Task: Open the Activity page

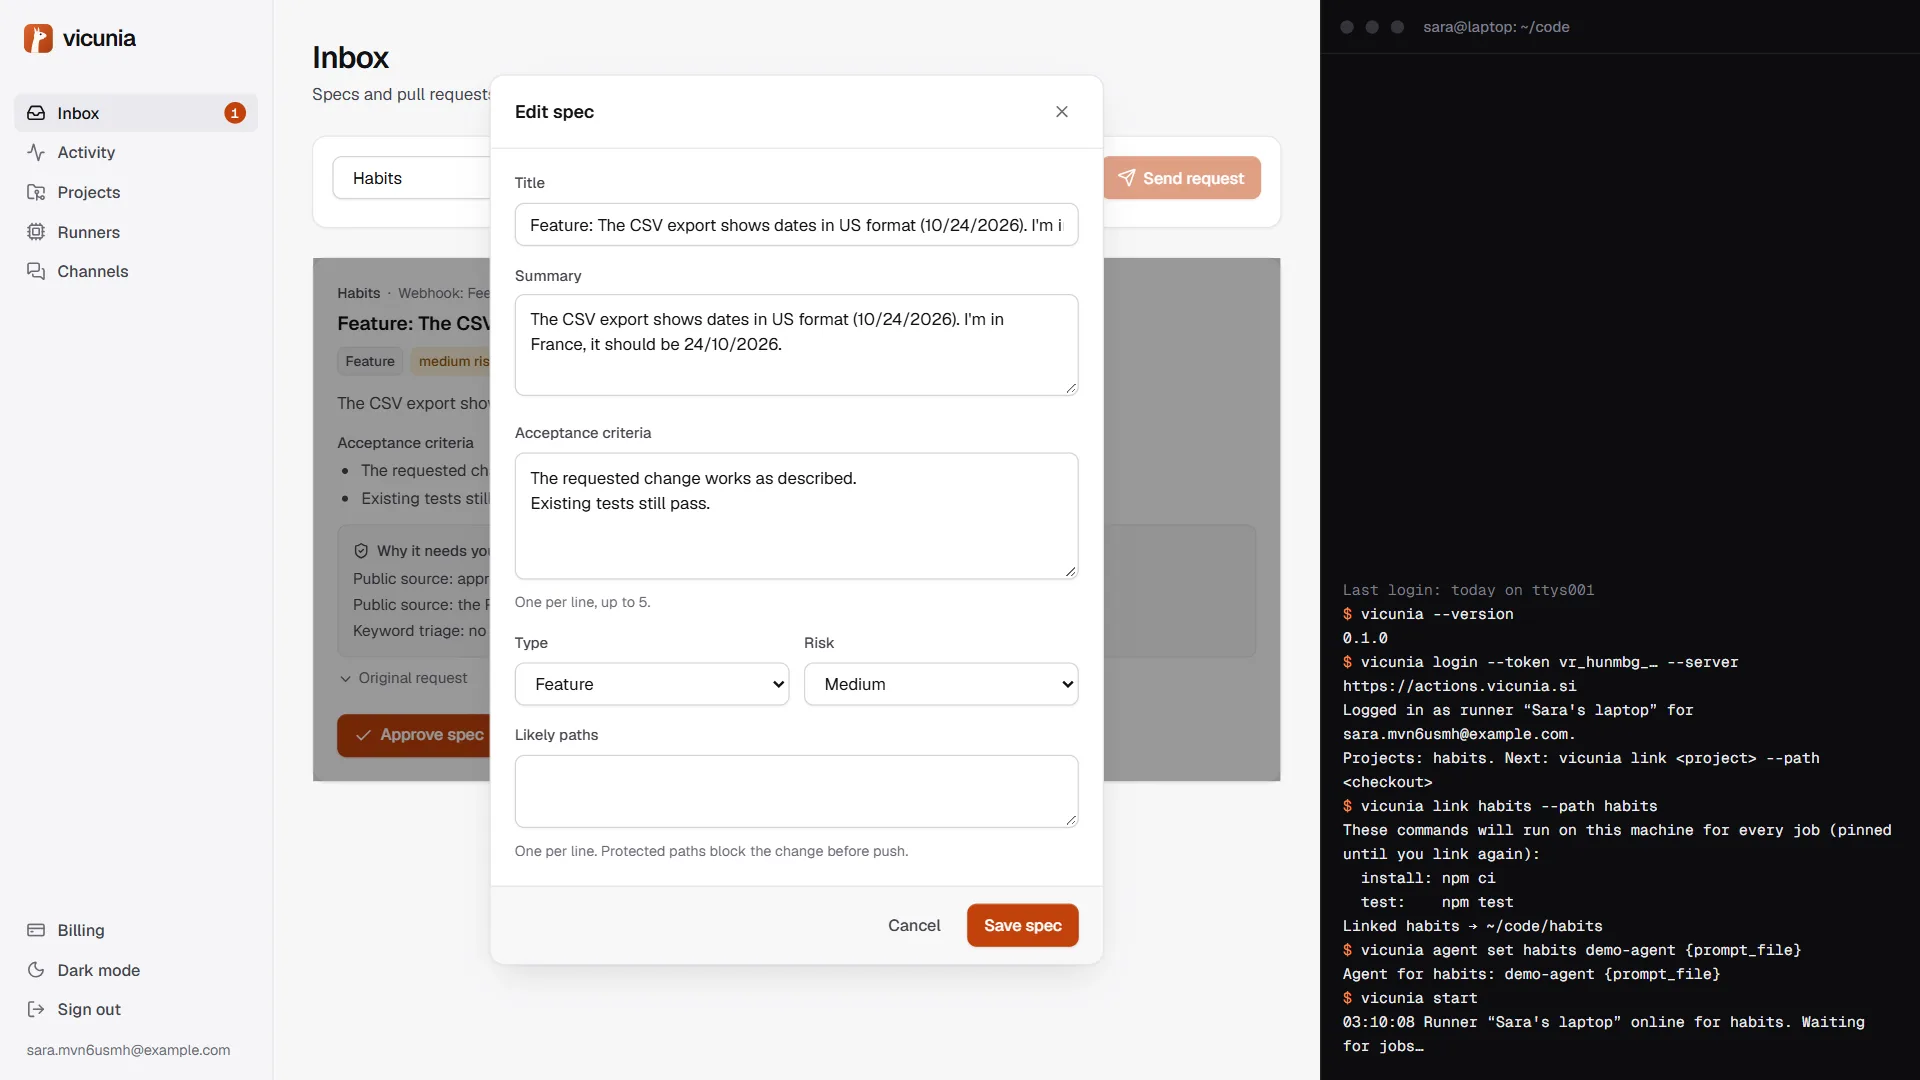Action: click(136, 152)
